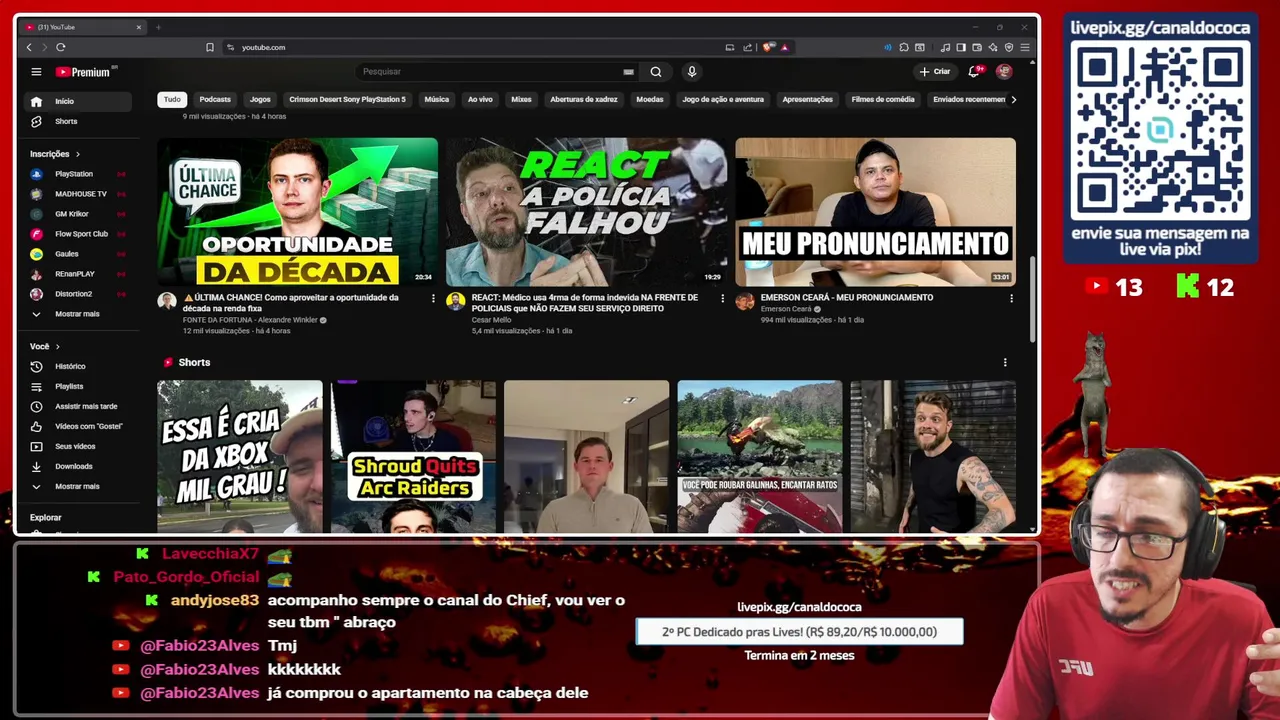Click the Brave Shields lion icon
This screenshot has height=720, width=1280.
click(768, 47)
